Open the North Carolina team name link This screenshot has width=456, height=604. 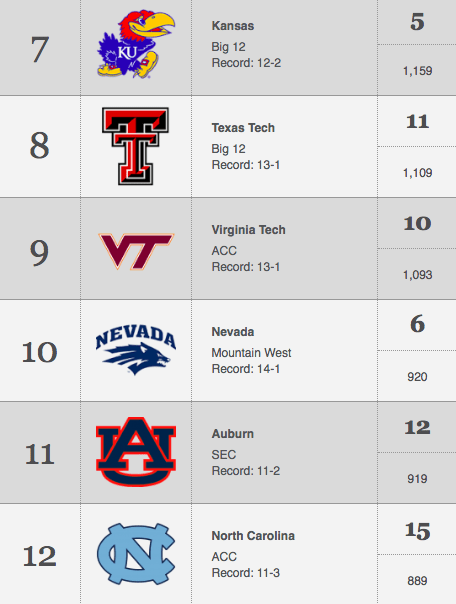(x=253, y=536)
